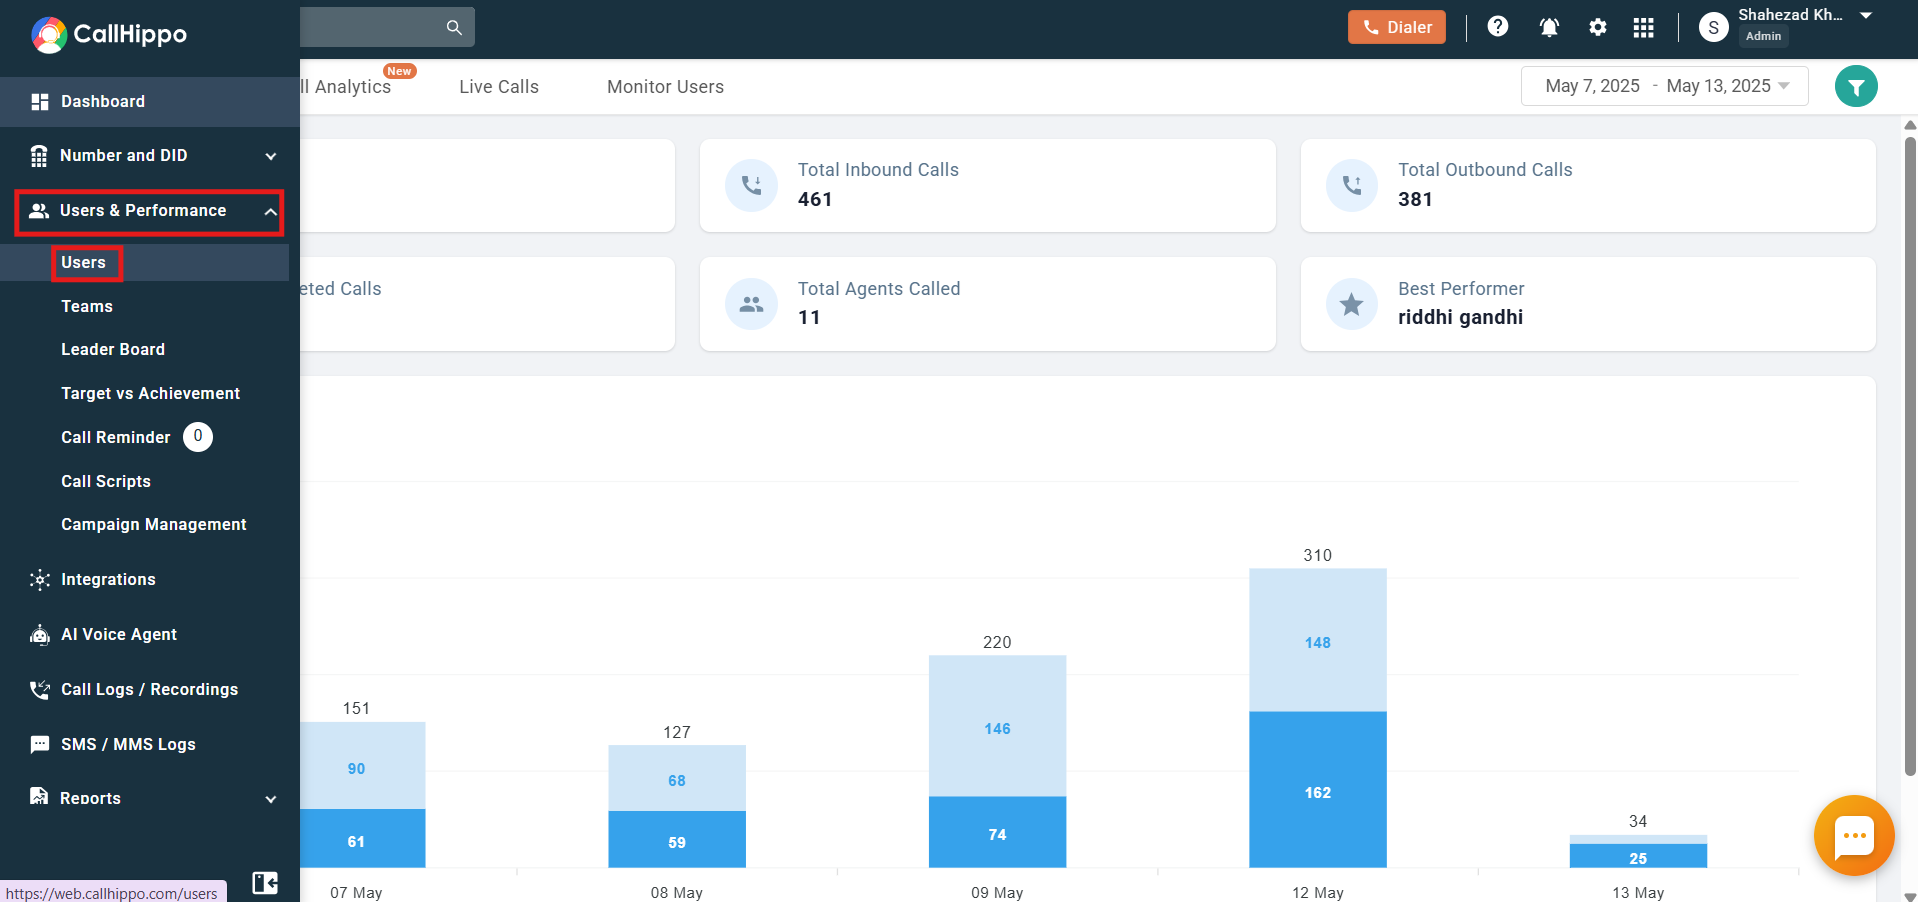This screenshot has width=1918, height=902.
Task: Click the Total Outbound Calls phone icon
Action: pos(1351,185)
